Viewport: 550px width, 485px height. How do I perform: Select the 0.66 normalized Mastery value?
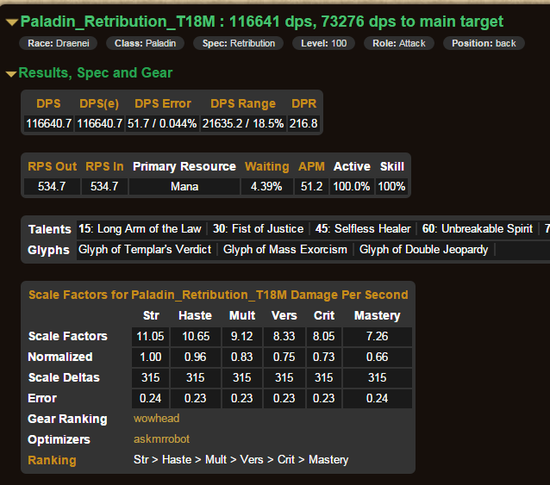click(x=377, y=357)
